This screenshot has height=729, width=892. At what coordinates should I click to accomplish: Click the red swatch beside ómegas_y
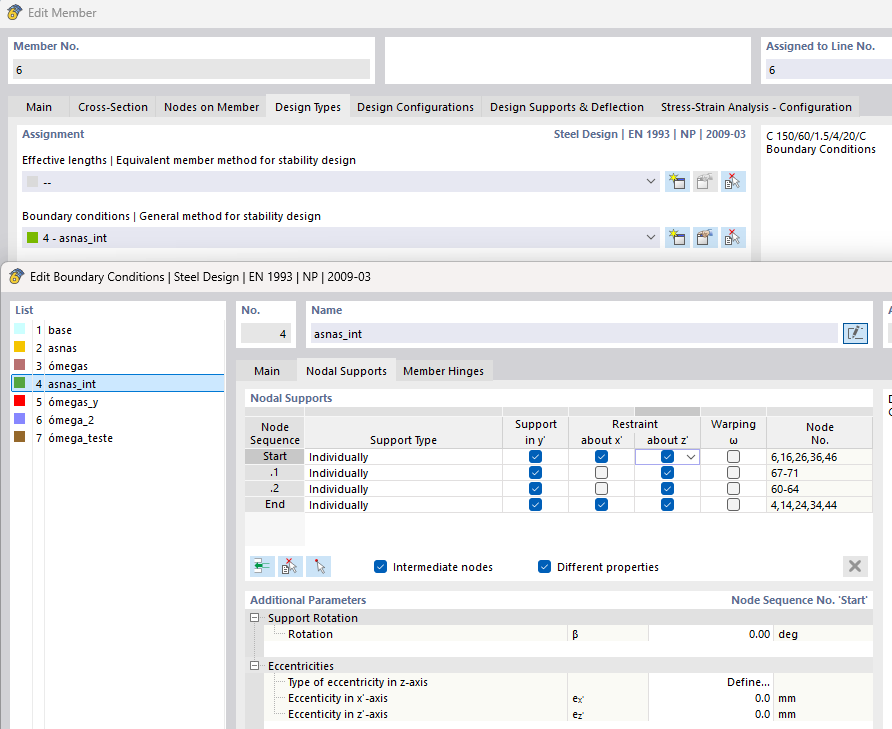pos(20,402)
